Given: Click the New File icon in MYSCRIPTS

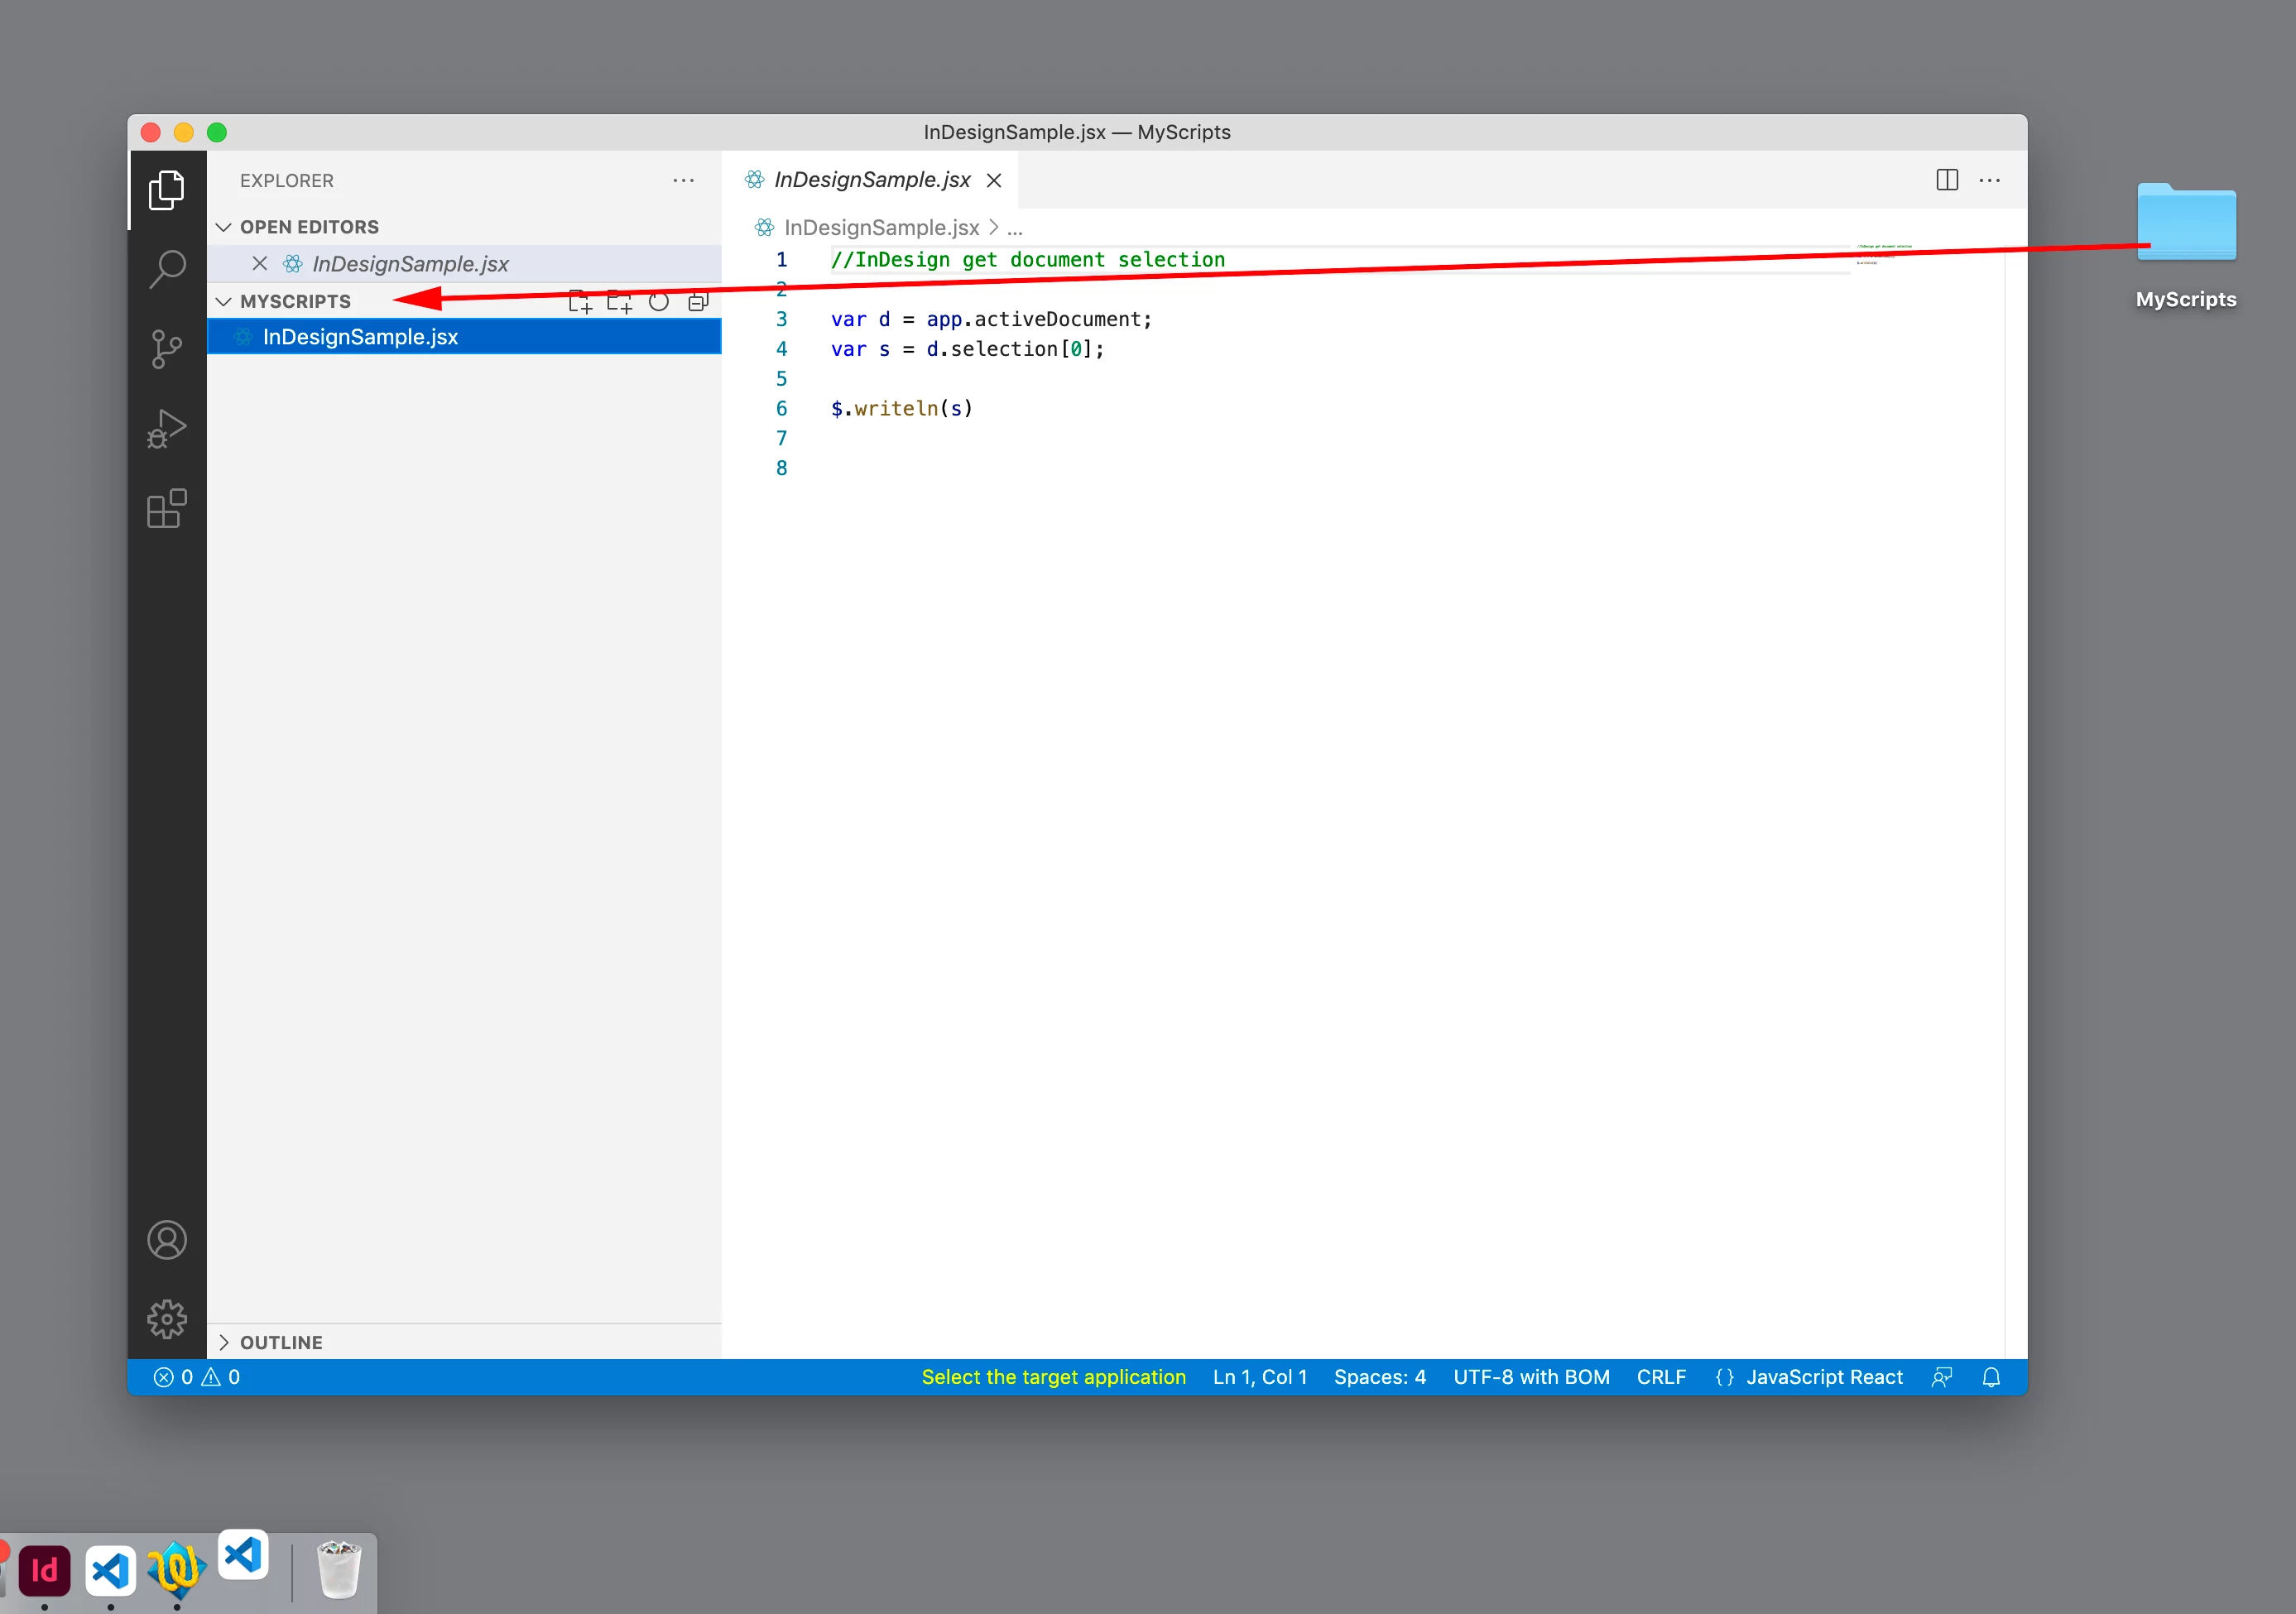Looking at the screenshot, I should (x=580, y=302).
